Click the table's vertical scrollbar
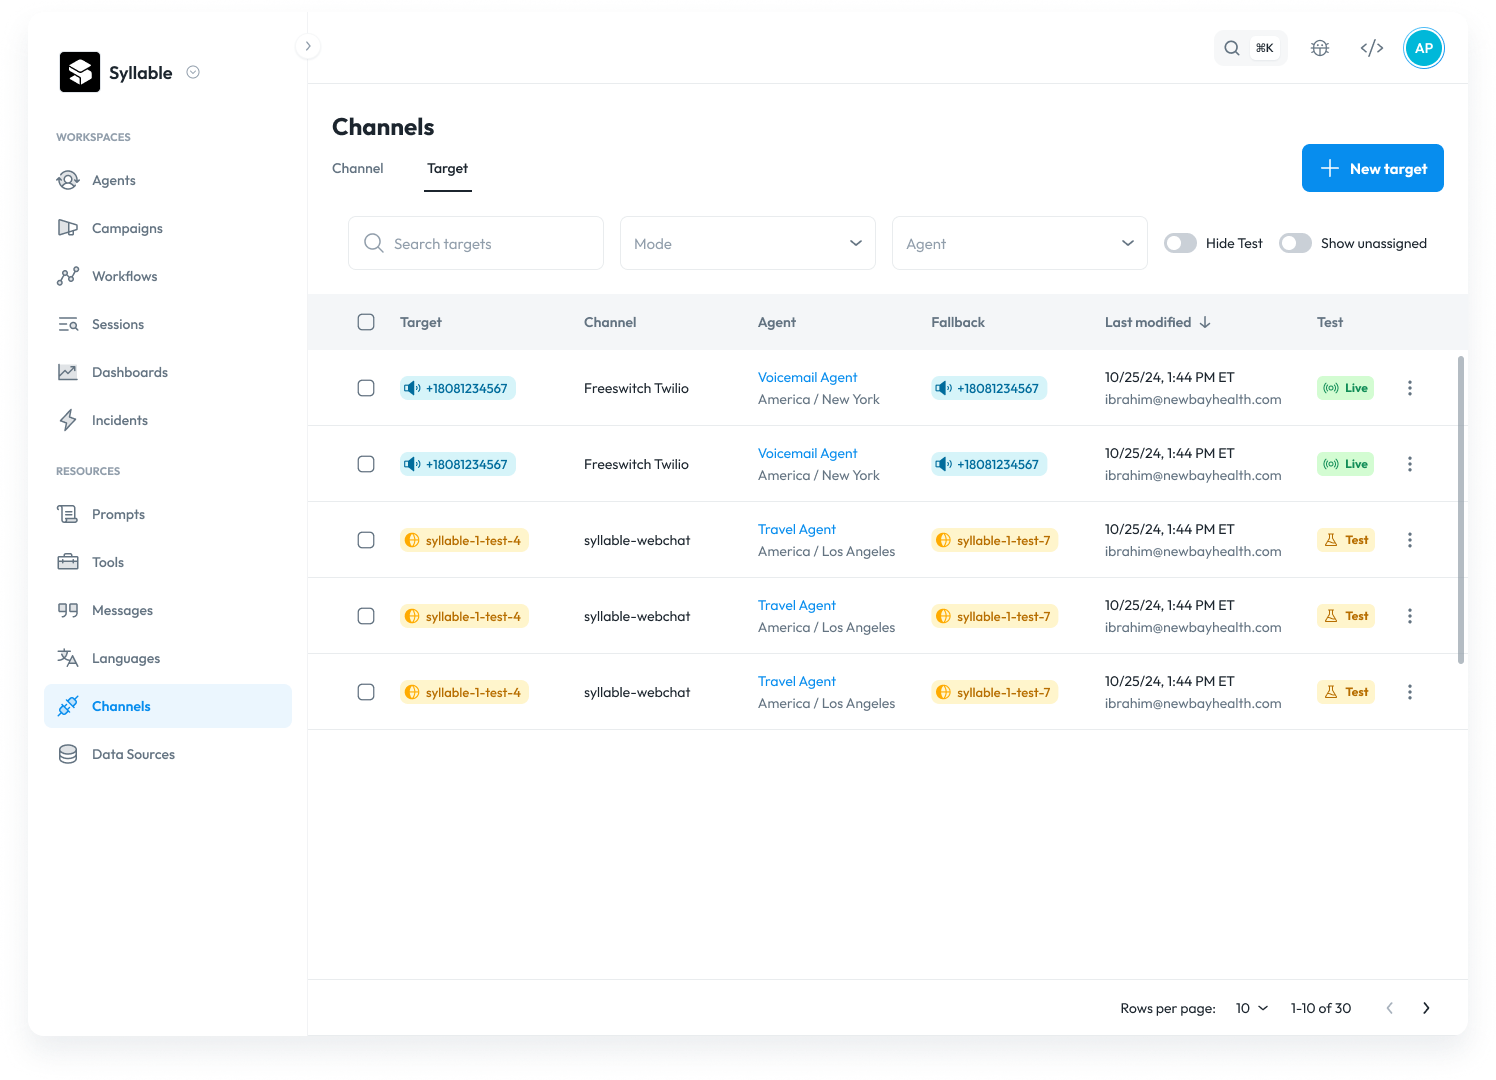Image resolution: width=1496 pixels, height=1080 pixels. pyautogui.click(x=1461, y=510)
